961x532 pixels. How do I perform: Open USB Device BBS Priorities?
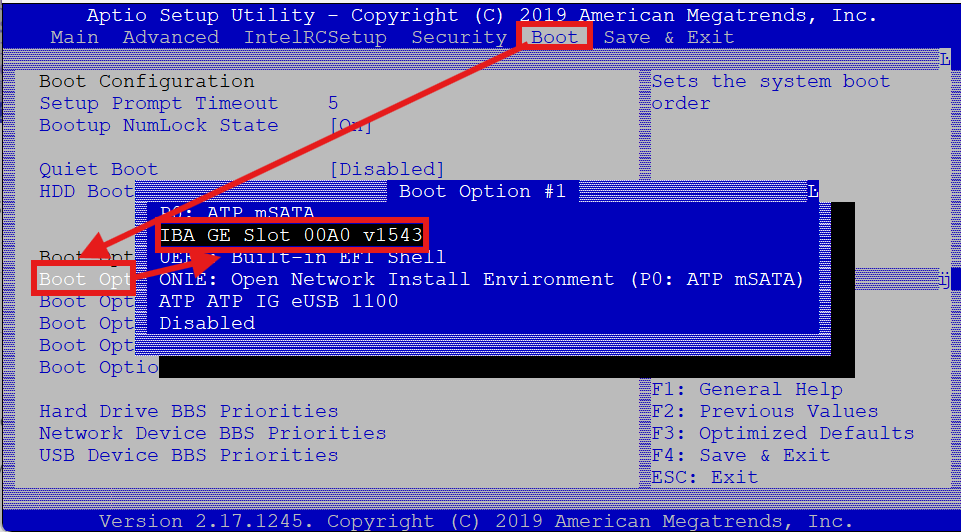(x=188, y=455)
